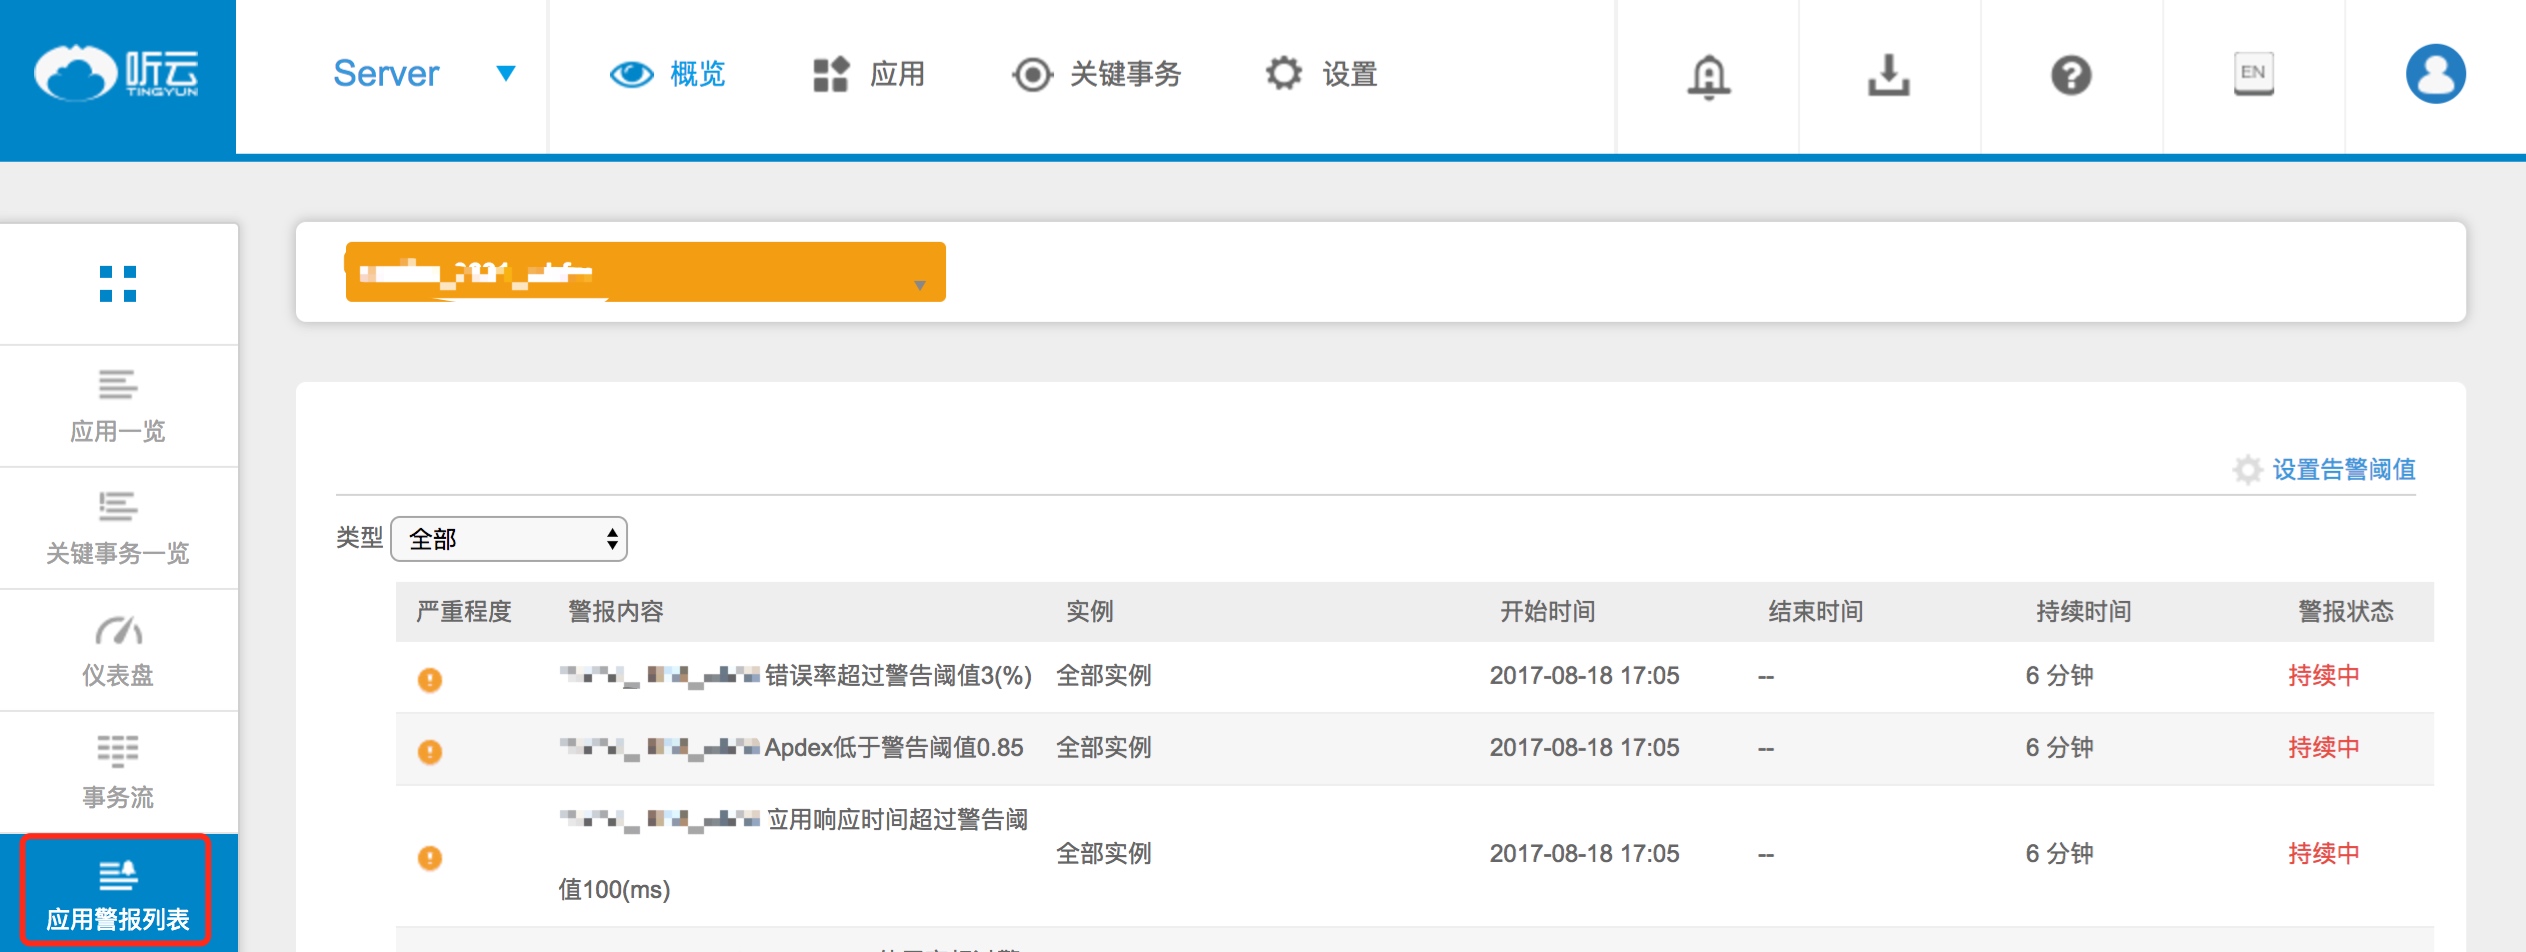The width and height of the screenshot is (2526, 952).
Task: Click the 开始时间 column header
Action: 1547,611
